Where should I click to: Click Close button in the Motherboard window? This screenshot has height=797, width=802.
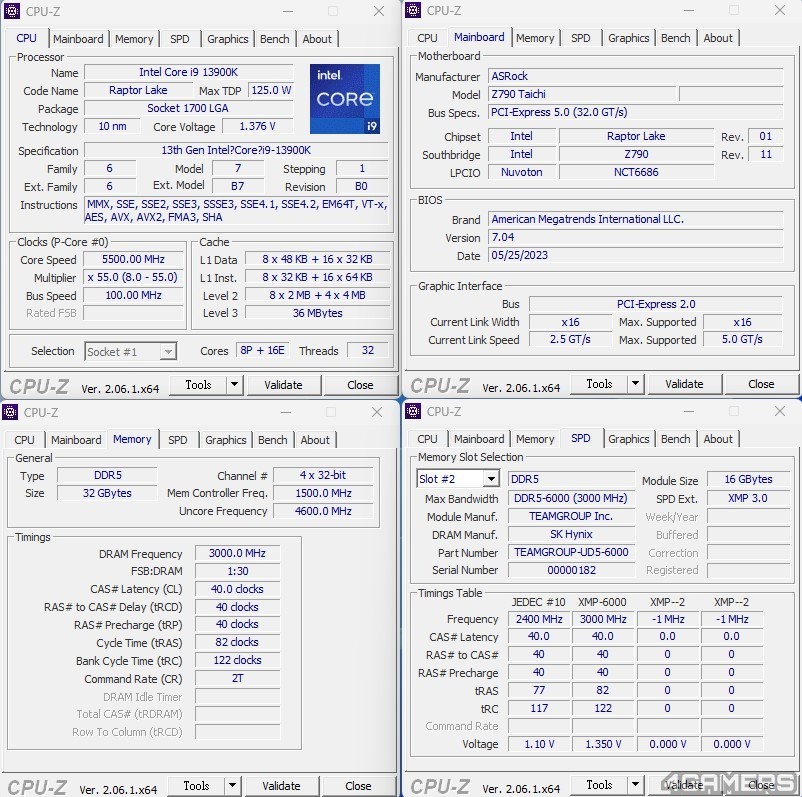(761, 384)
